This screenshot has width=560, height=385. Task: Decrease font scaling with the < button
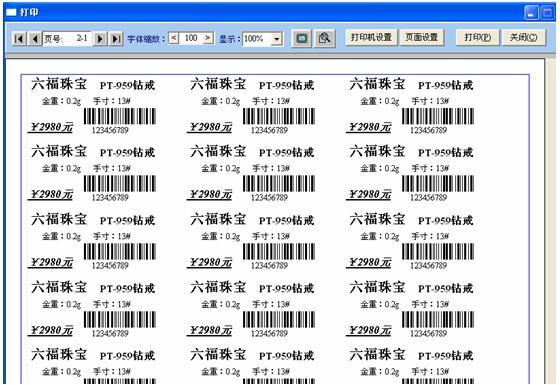(174, 38)
